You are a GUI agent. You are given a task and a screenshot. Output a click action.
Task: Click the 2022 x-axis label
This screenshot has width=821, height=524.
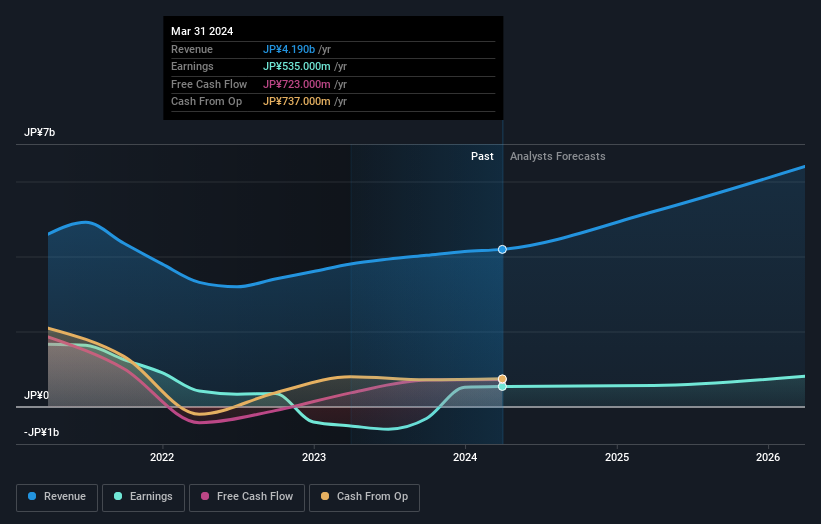[162, 457]
